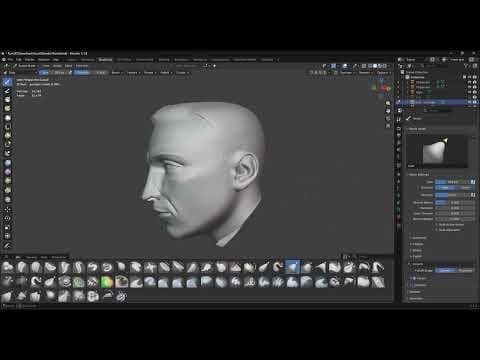This screenshot has height=360, width=480.
Task: Click the highlighted brush in the asset shelf
Action: coord(293,267)
